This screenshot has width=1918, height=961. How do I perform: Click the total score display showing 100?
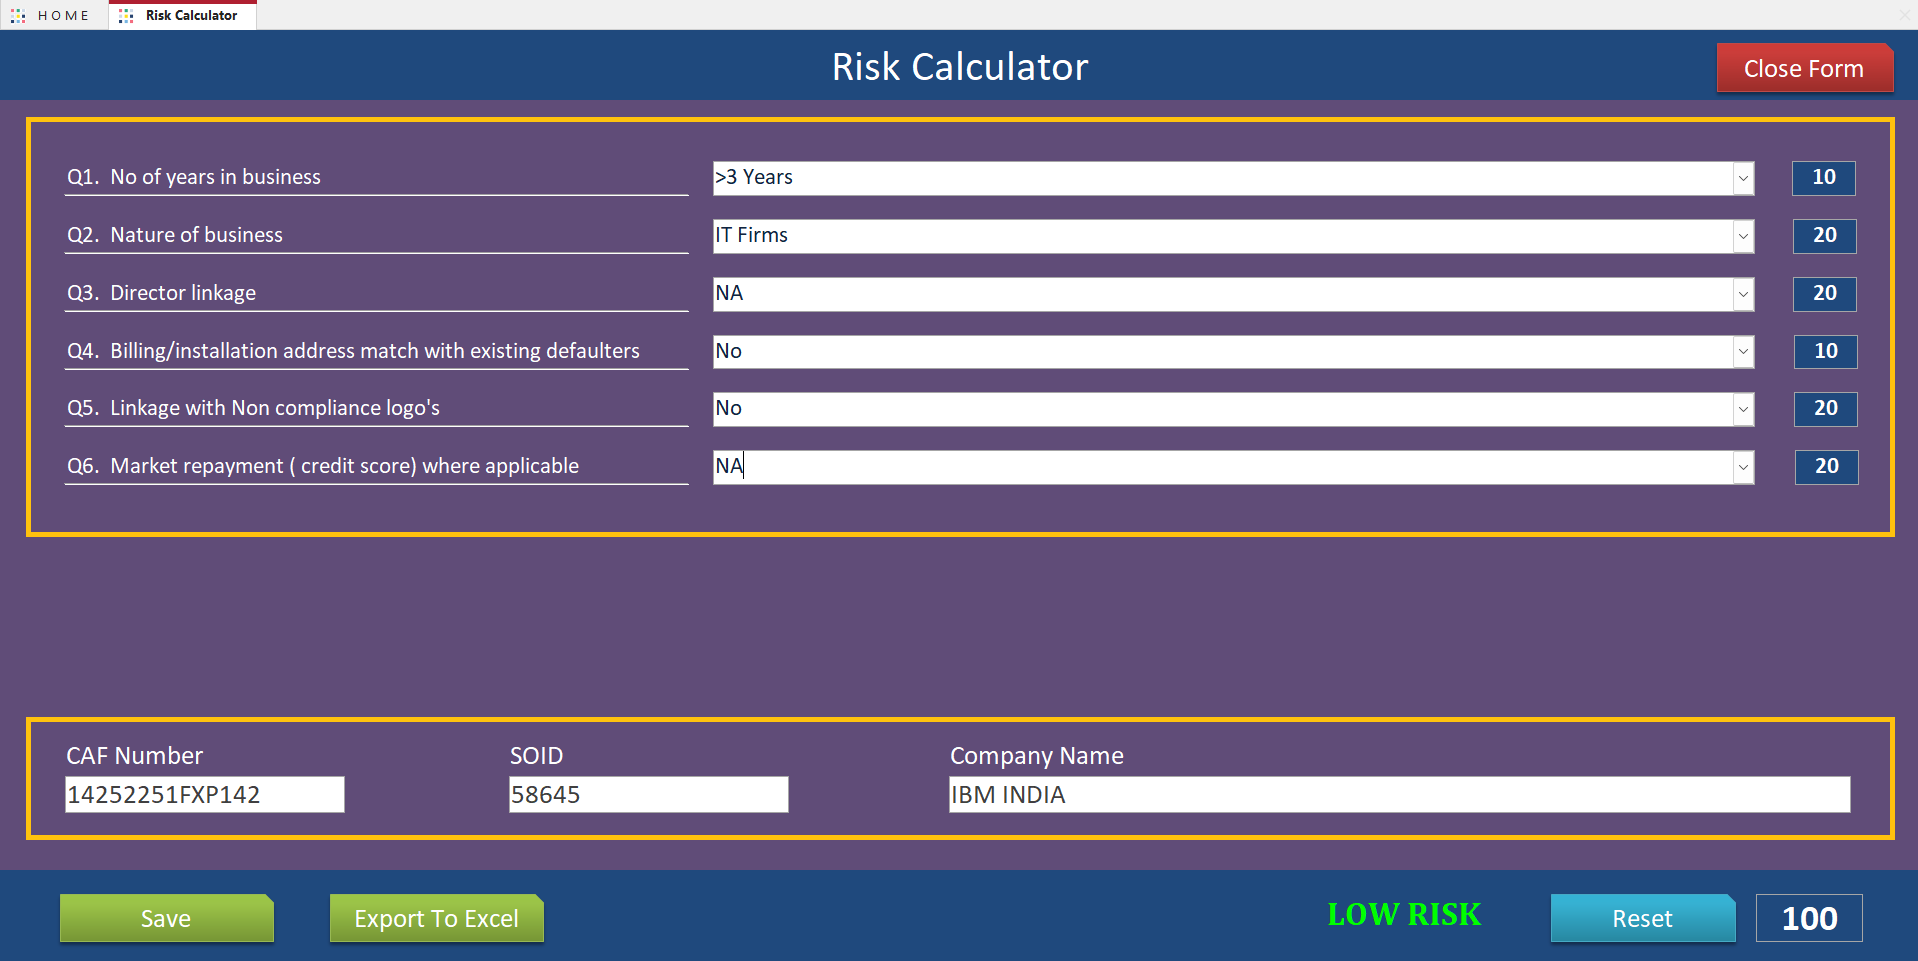coord(1808,917)
